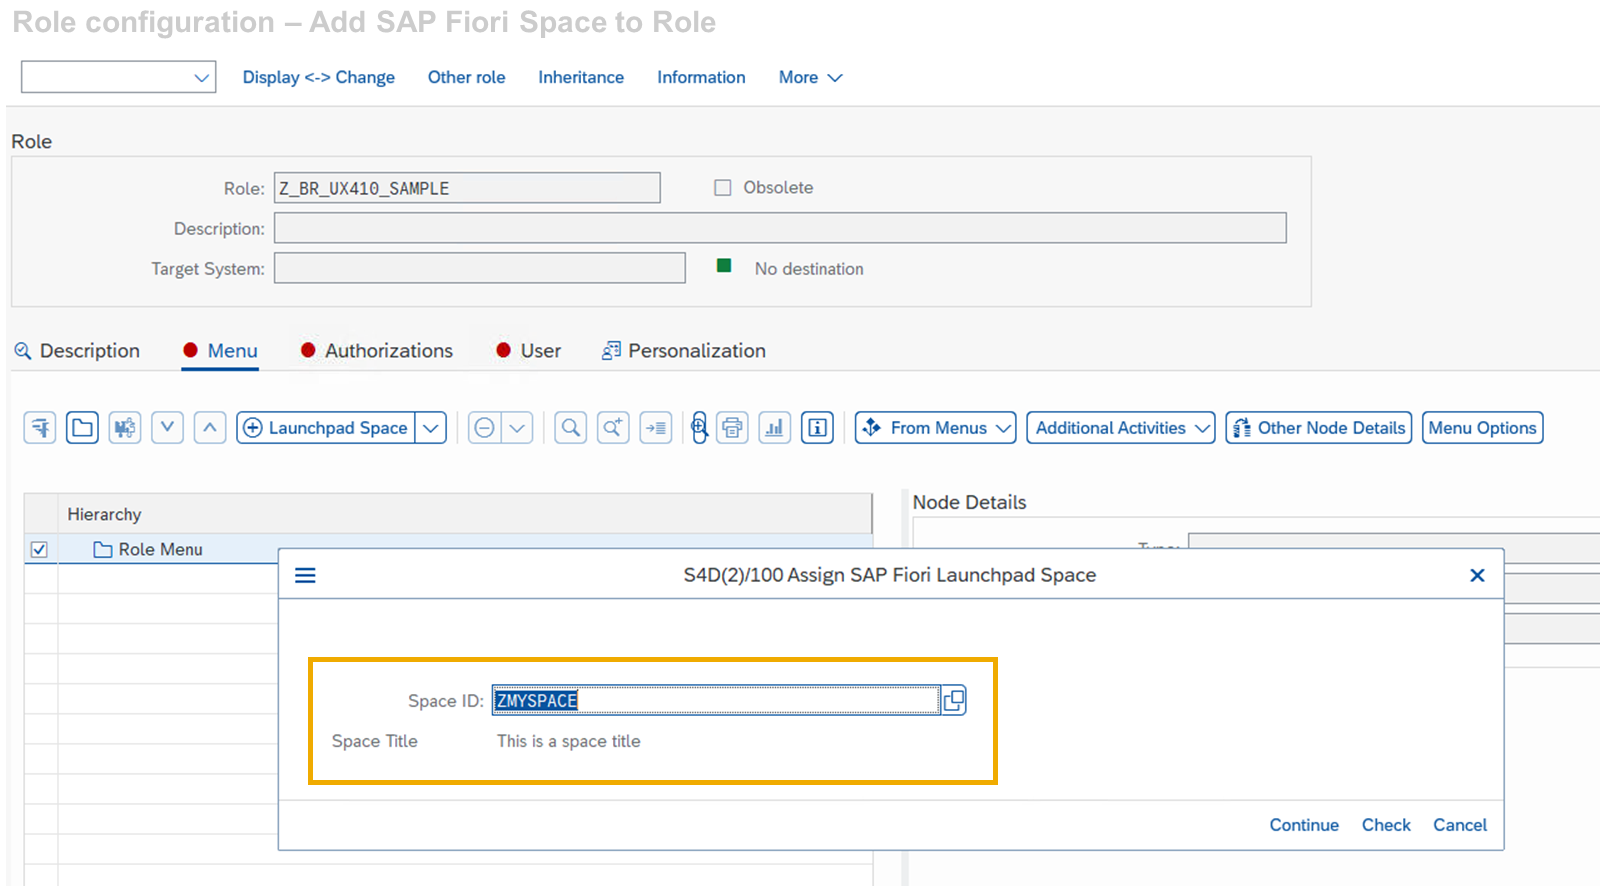The width and height of the screenshot is (1600, 896).
Task: Open the Space ID value help icon
Action: (x=954, y=700)
